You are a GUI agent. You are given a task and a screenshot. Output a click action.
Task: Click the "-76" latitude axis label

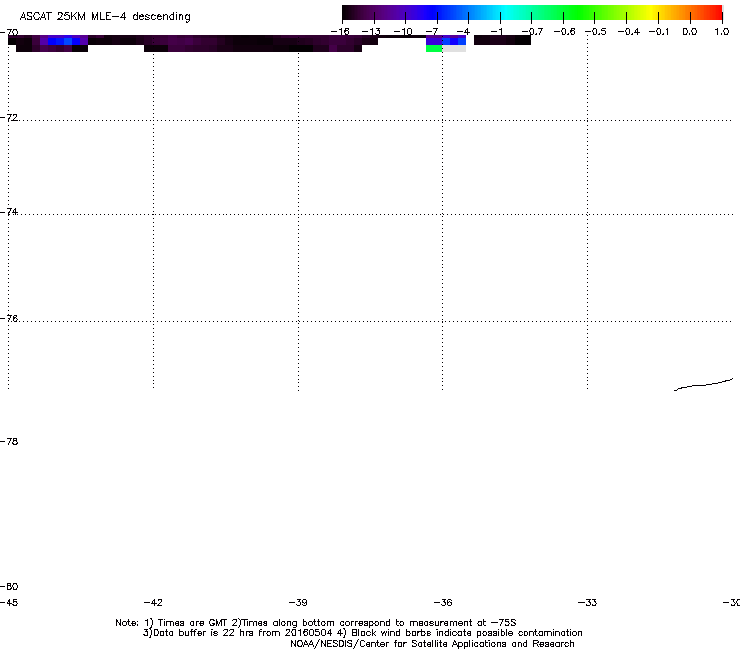point(9,318)
